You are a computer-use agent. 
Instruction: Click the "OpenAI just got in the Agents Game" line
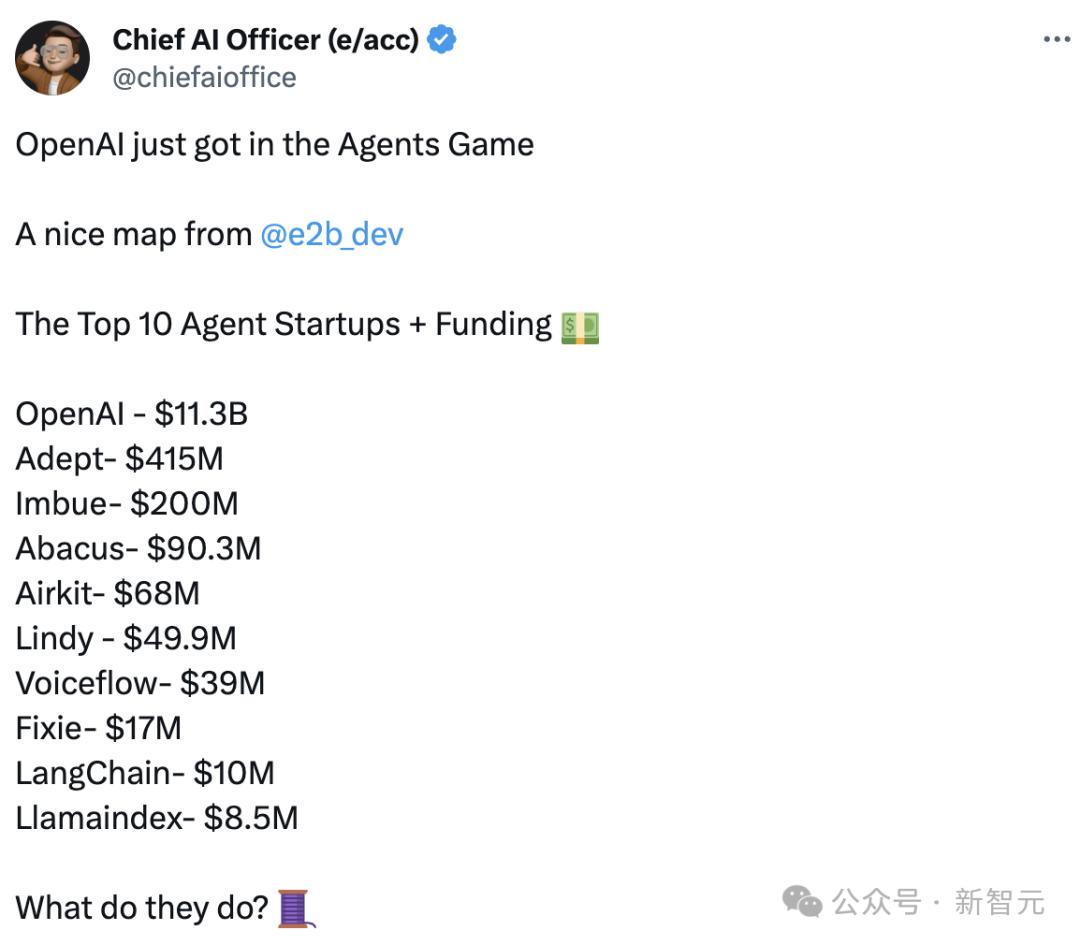point(275,145)
